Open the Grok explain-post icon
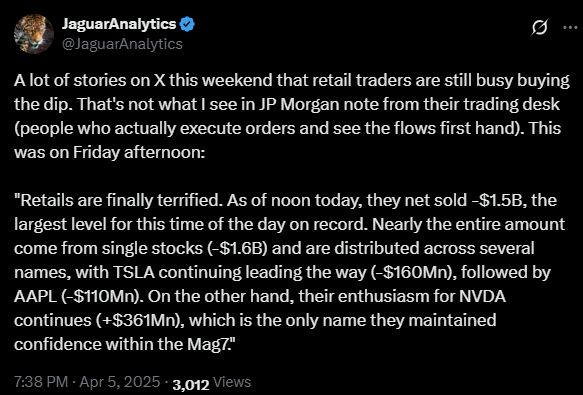The image size is (583, 395). pyautogui.click(x=539, y=27)
